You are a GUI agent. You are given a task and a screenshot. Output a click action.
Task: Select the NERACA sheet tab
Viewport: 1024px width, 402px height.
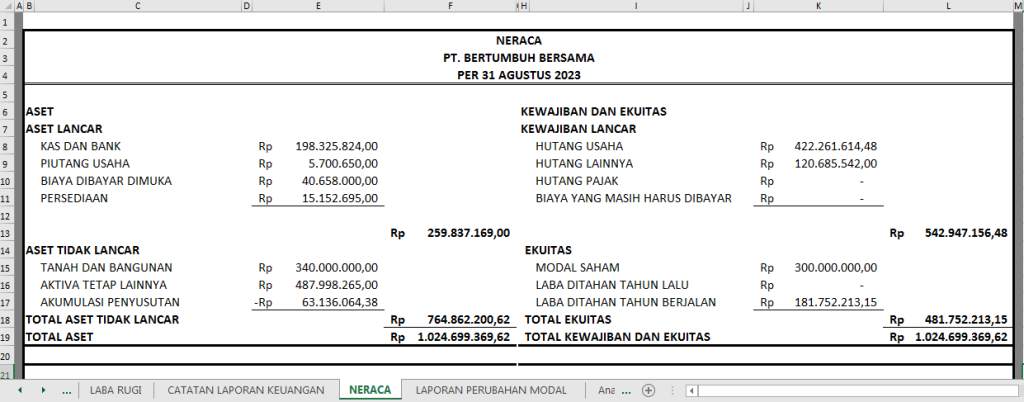pos(370,390)
